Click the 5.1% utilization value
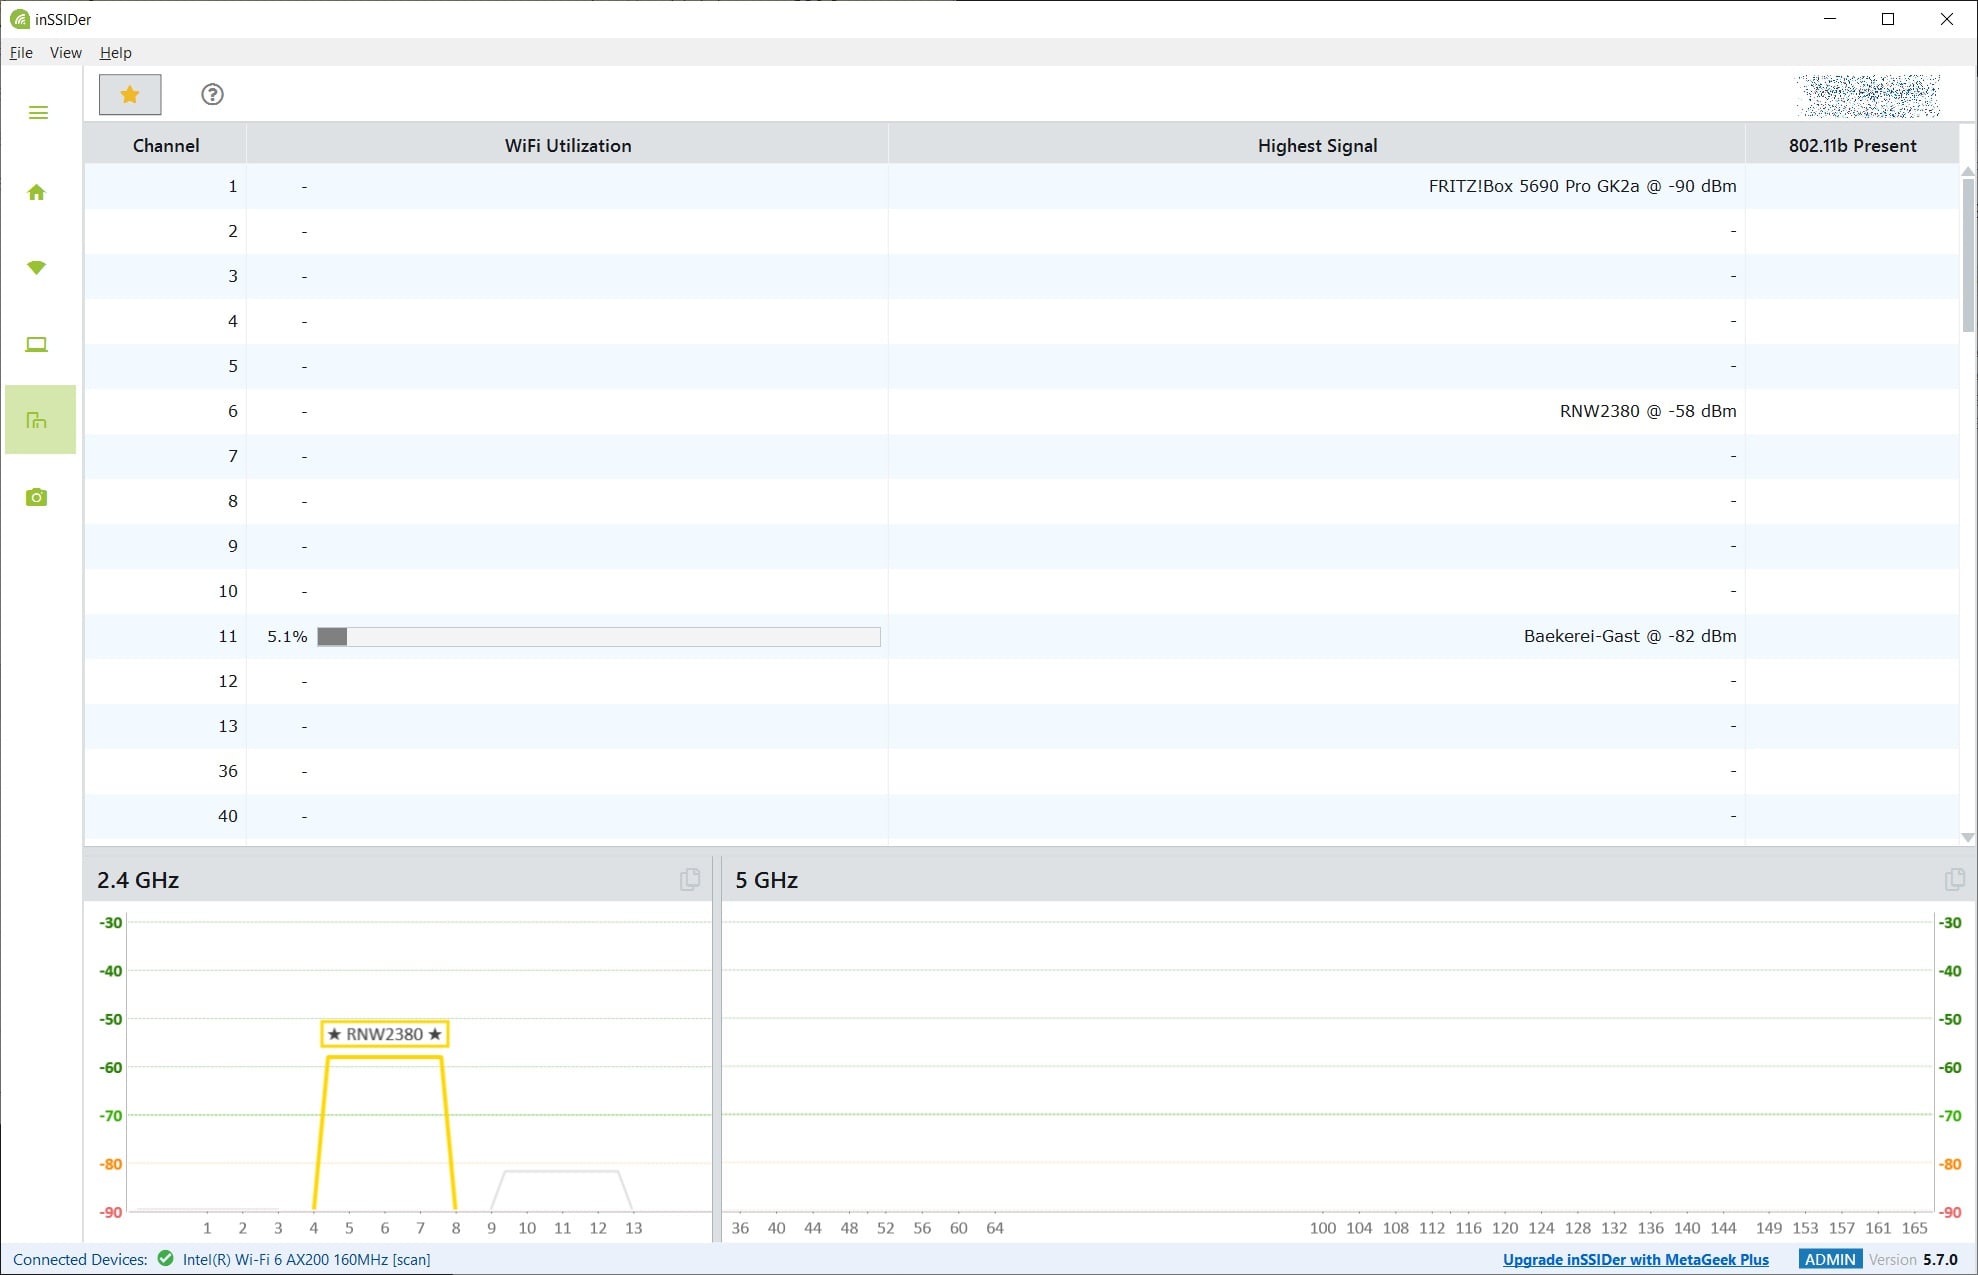Screen dimensions: 1978x1275 [287, 637]
